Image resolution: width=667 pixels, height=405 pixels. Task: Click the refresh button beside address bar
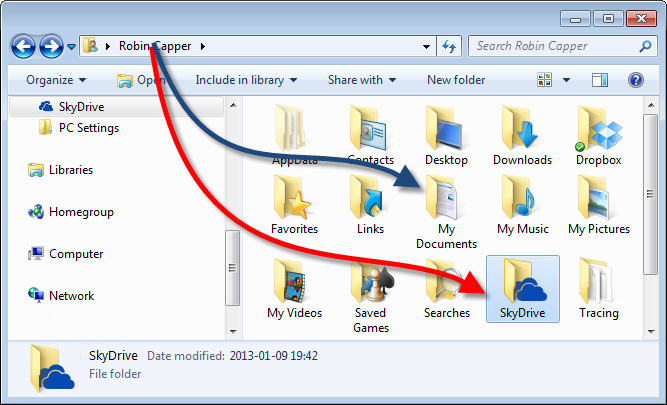450,46
